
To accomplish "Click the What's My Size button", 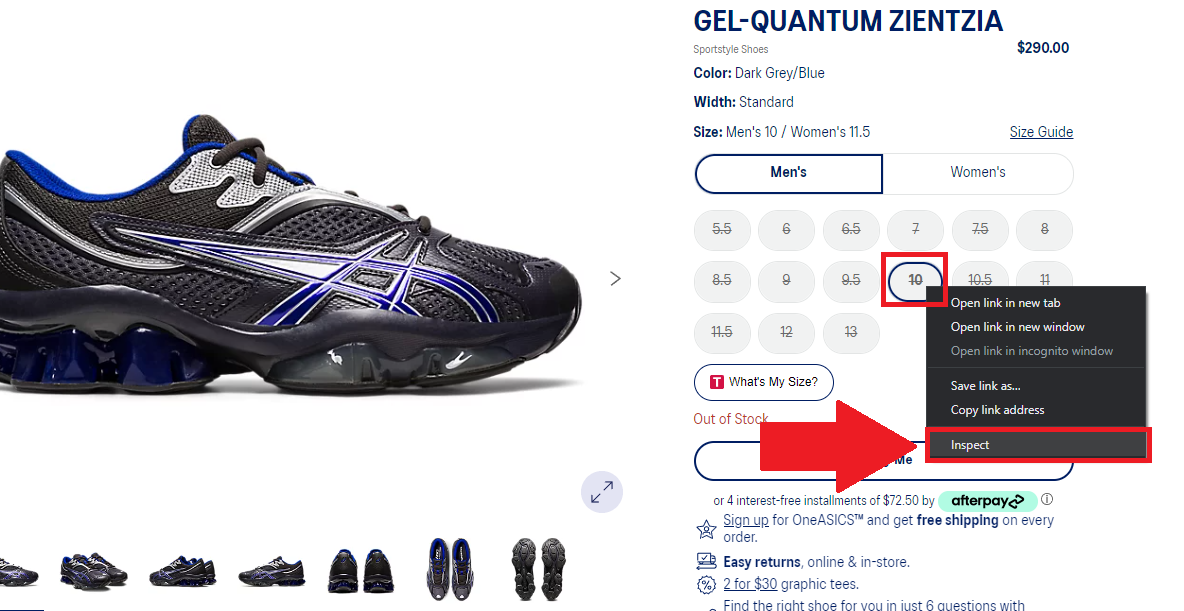I will (764, 382).
